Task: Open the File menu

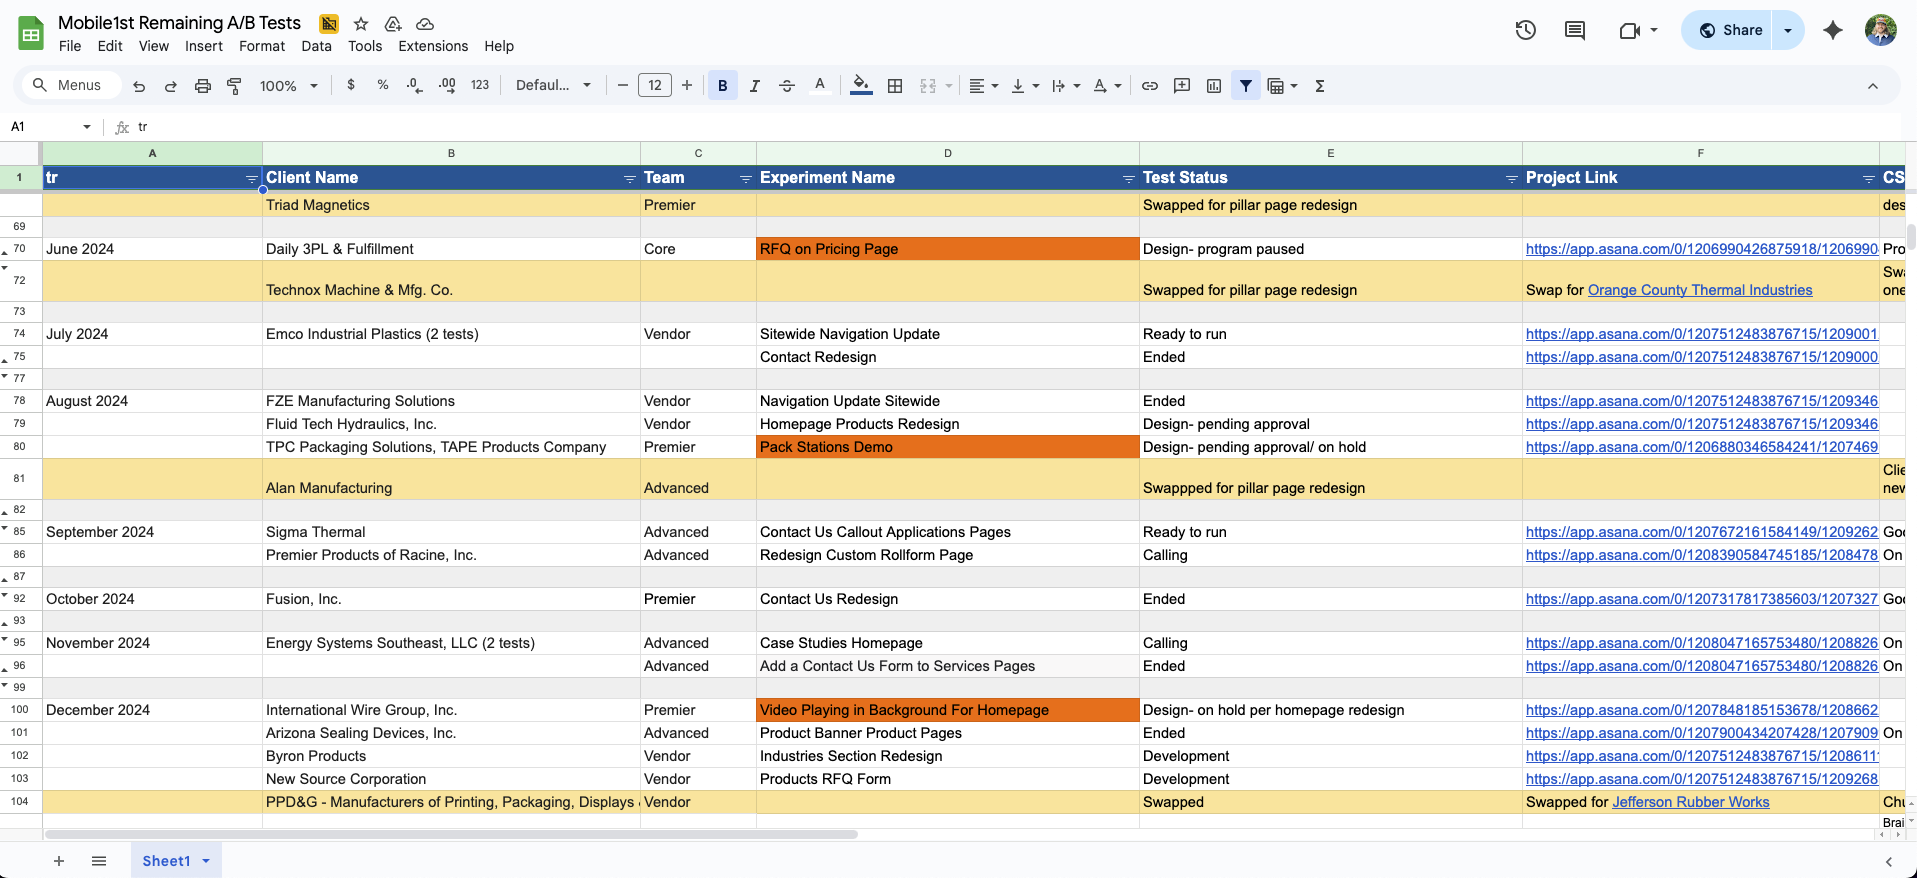Action: tap(70, 46)
